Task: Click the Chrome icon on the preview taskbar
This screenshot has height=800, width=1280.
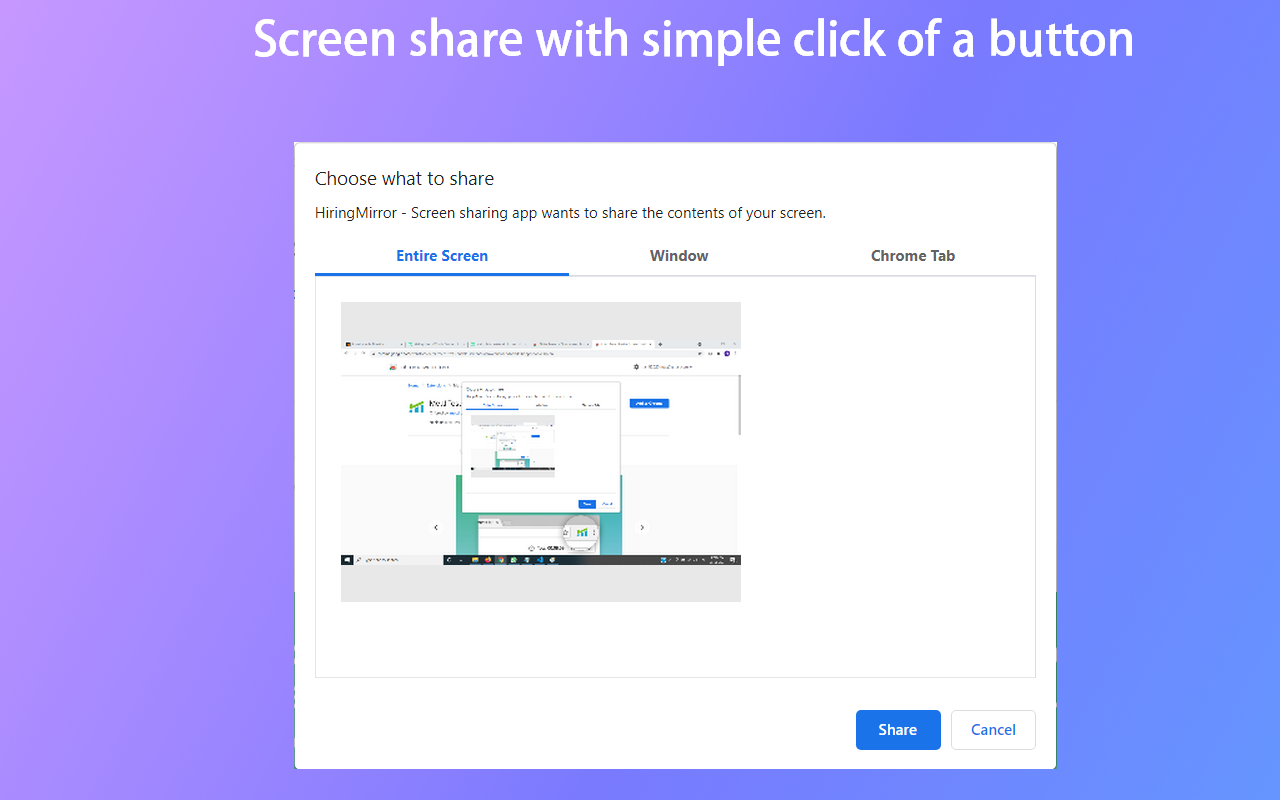Action: 500,560
